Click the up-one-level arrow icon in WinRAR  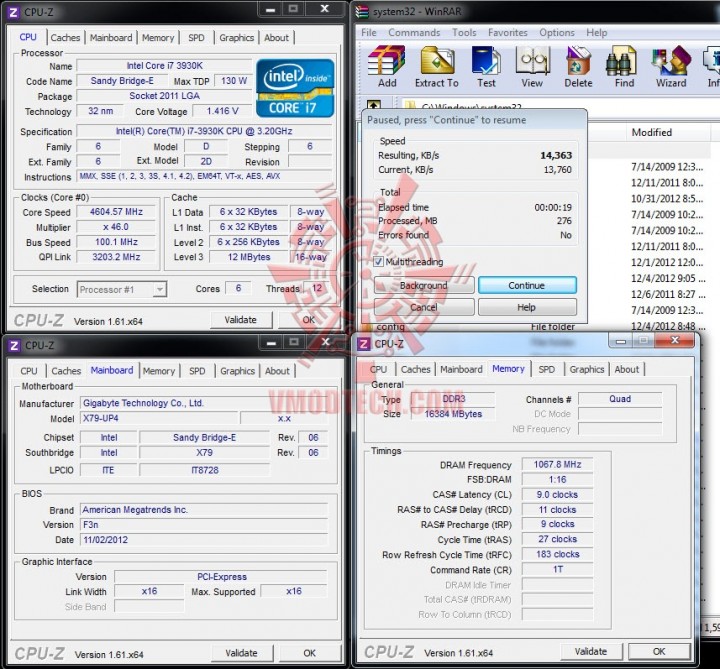[x=374, y=105]
